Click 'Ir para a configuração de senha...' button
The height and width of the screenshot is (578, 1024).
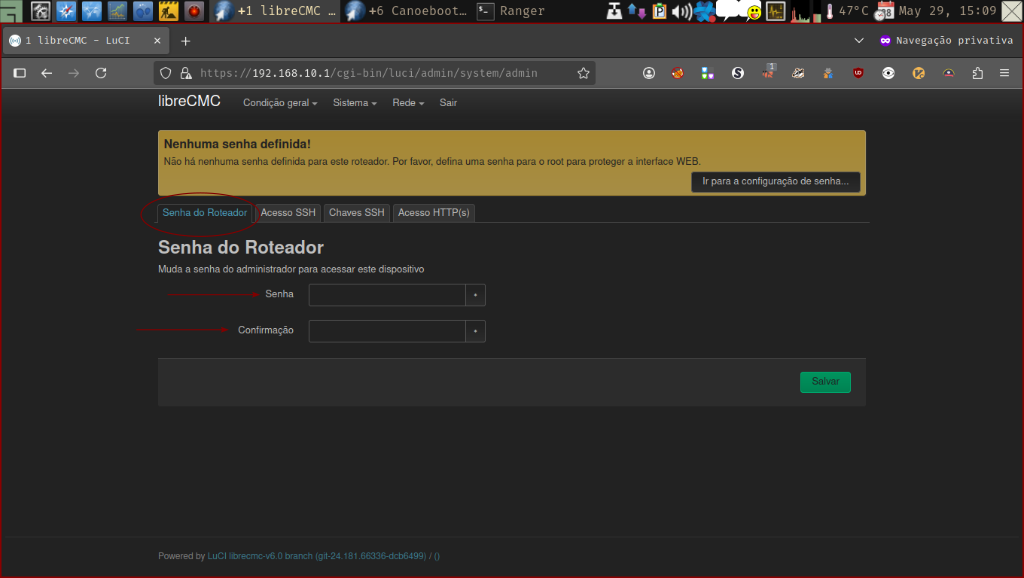coord(776,181)
